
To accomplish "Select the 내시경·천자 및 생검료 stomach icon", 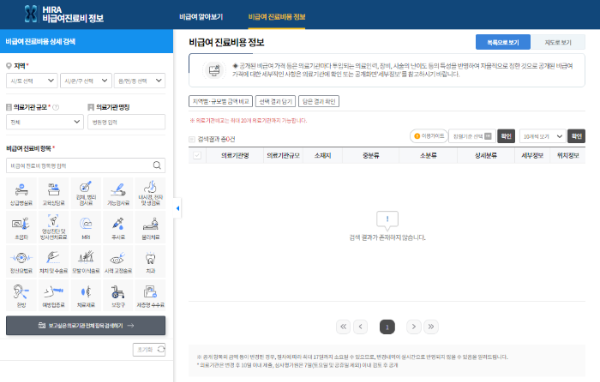I will [150, 193].
